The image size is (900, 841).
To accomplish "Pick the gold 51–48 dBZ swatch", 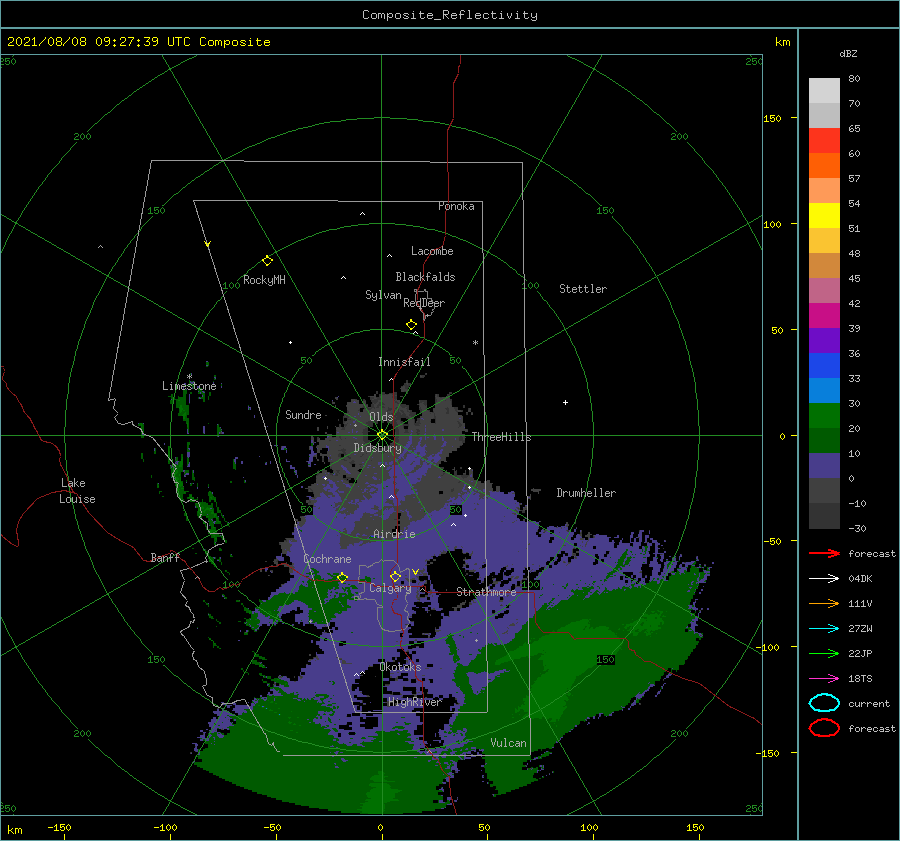I will pos(824,241).
